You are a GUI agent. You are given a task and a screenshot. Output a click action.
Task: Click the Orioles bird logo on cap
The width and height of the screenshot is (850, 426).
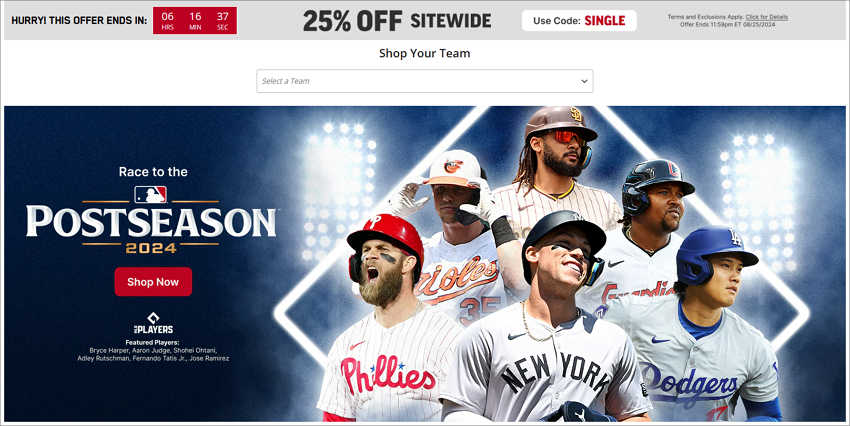pos(453,165)
